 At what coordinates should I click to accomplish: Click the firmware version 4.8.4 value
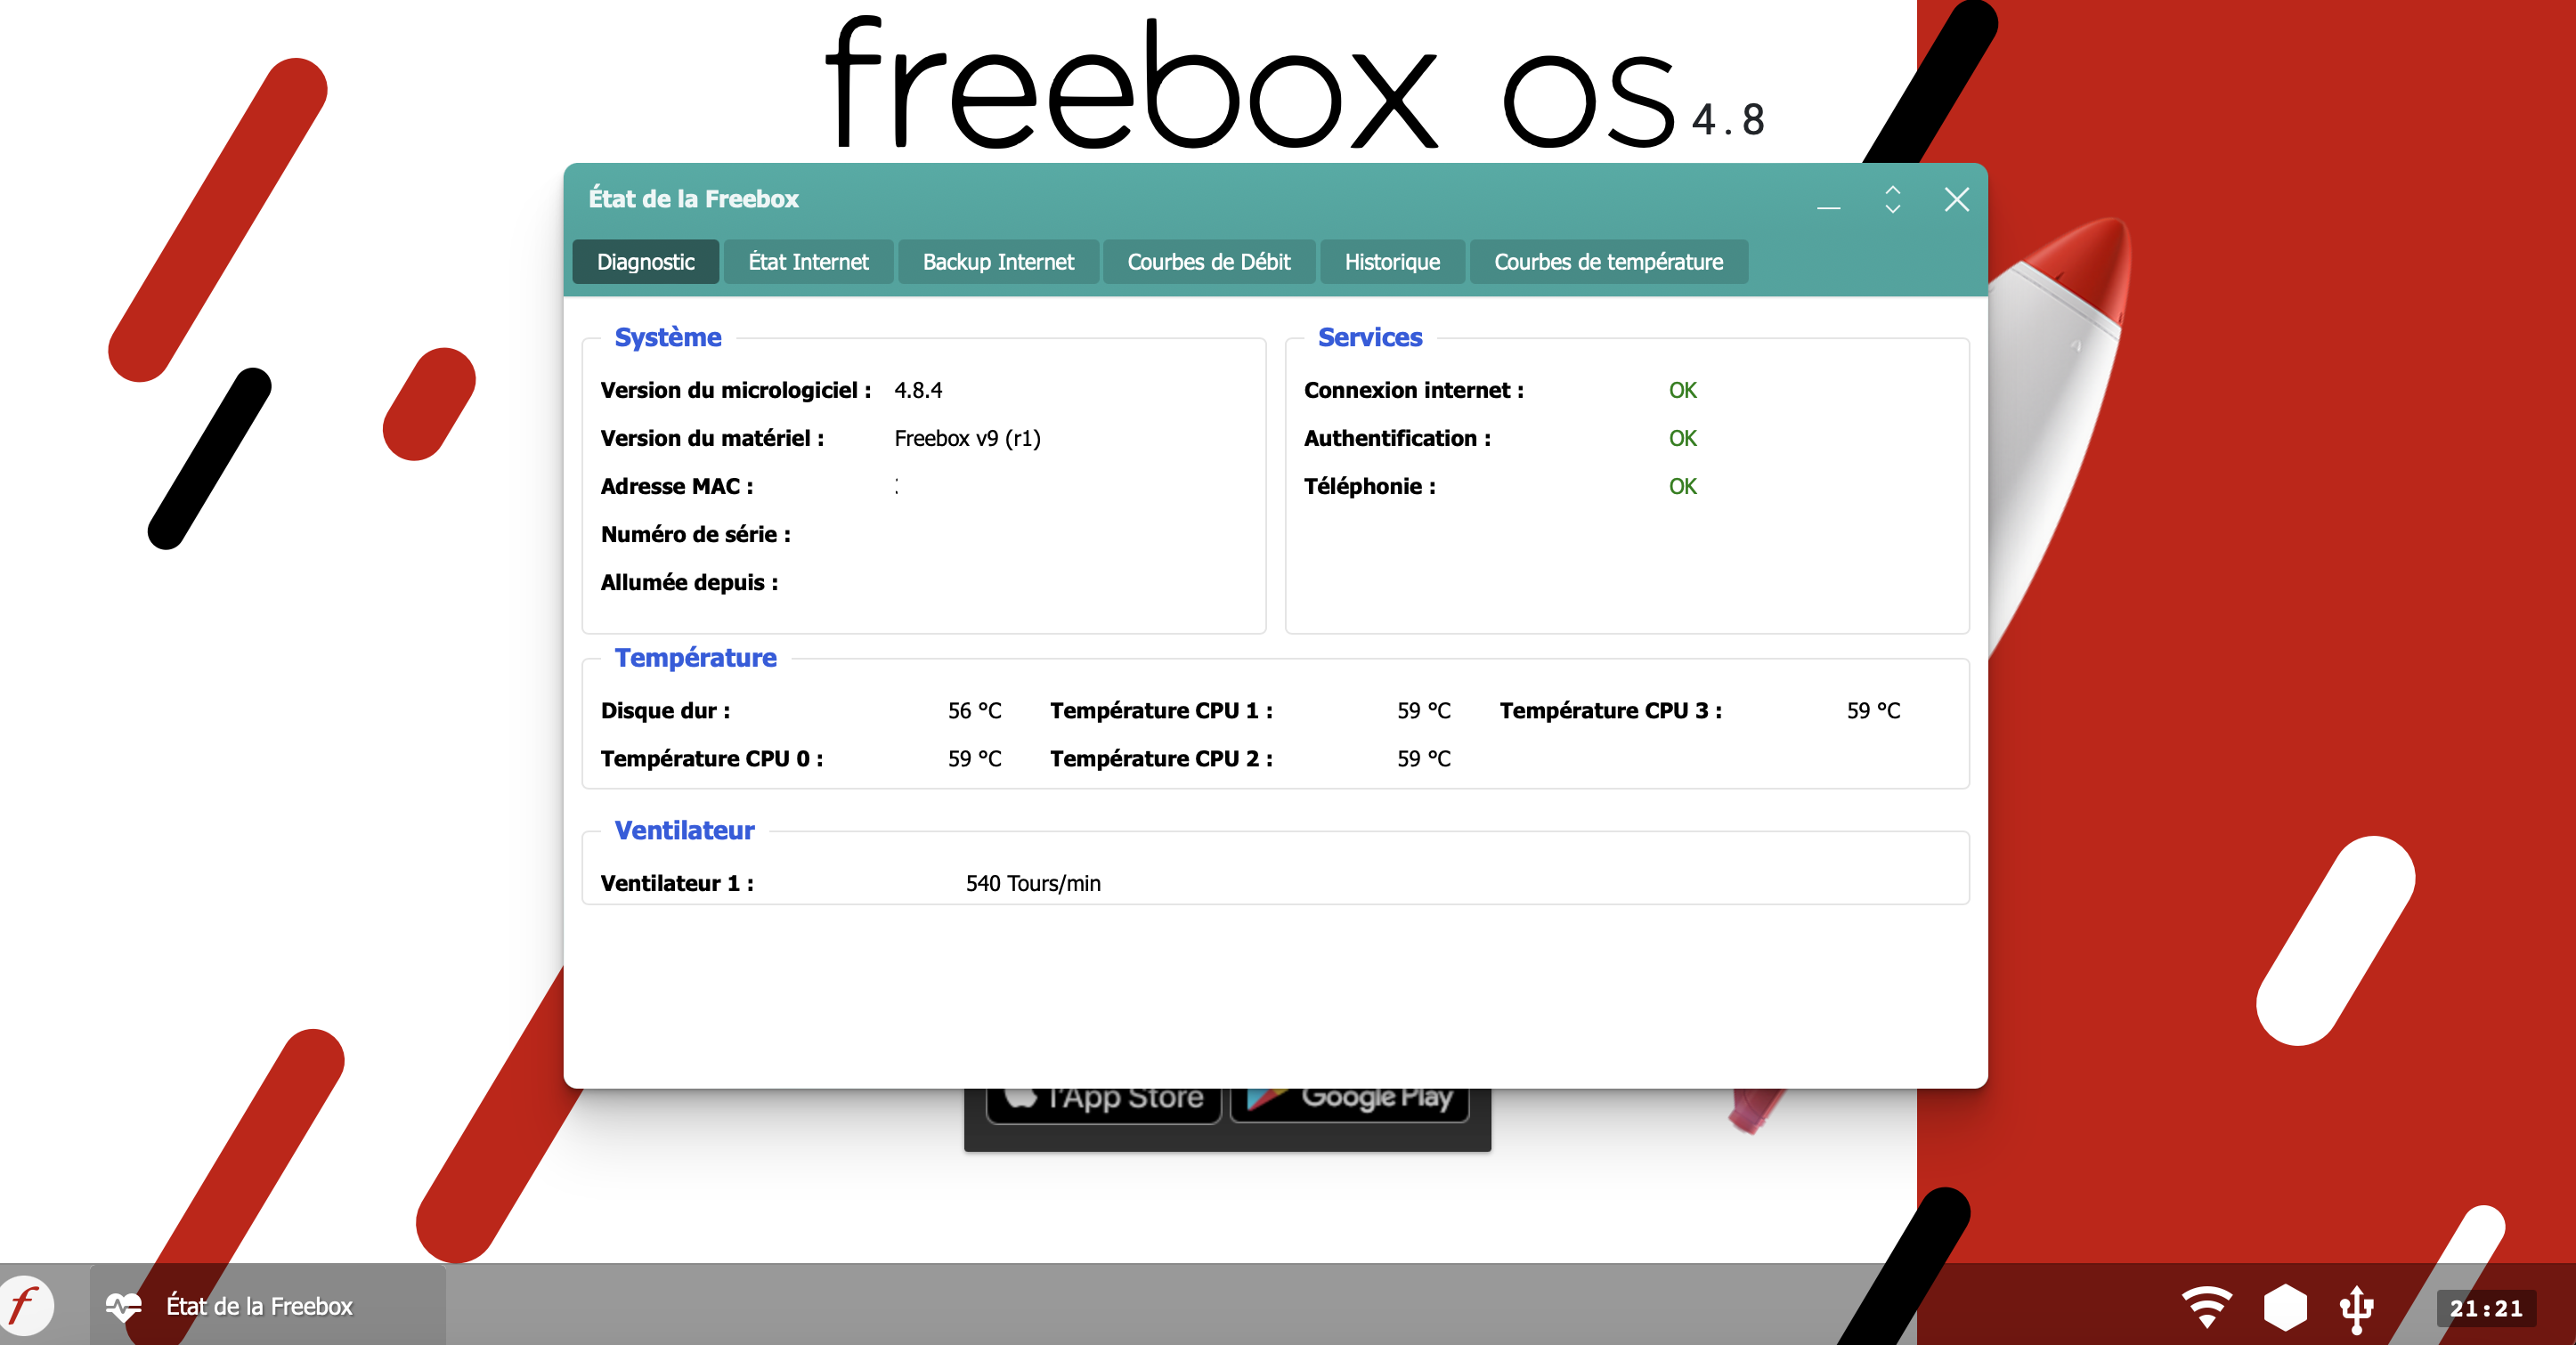(918, 390)
